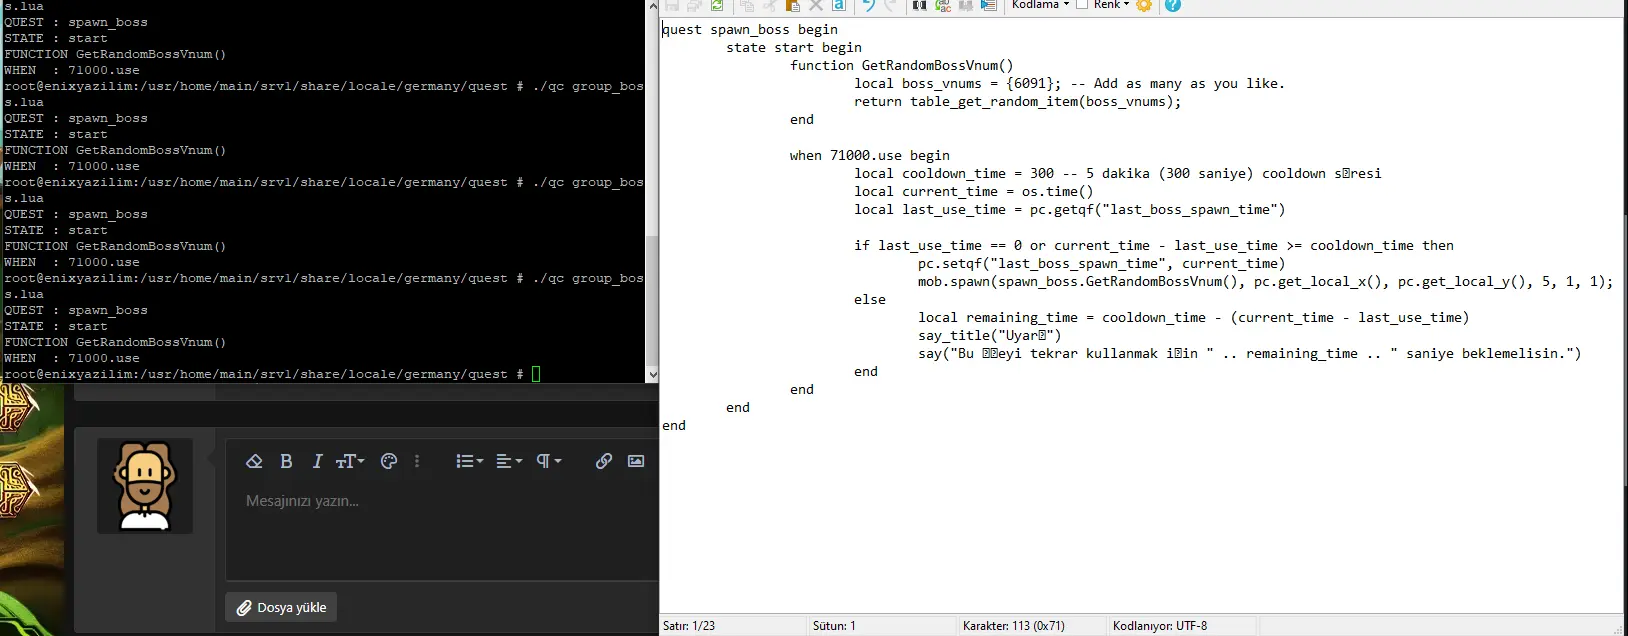1628x636 pixels.
Task: Click the Dosya yükle button
Action: click(281, 607)
